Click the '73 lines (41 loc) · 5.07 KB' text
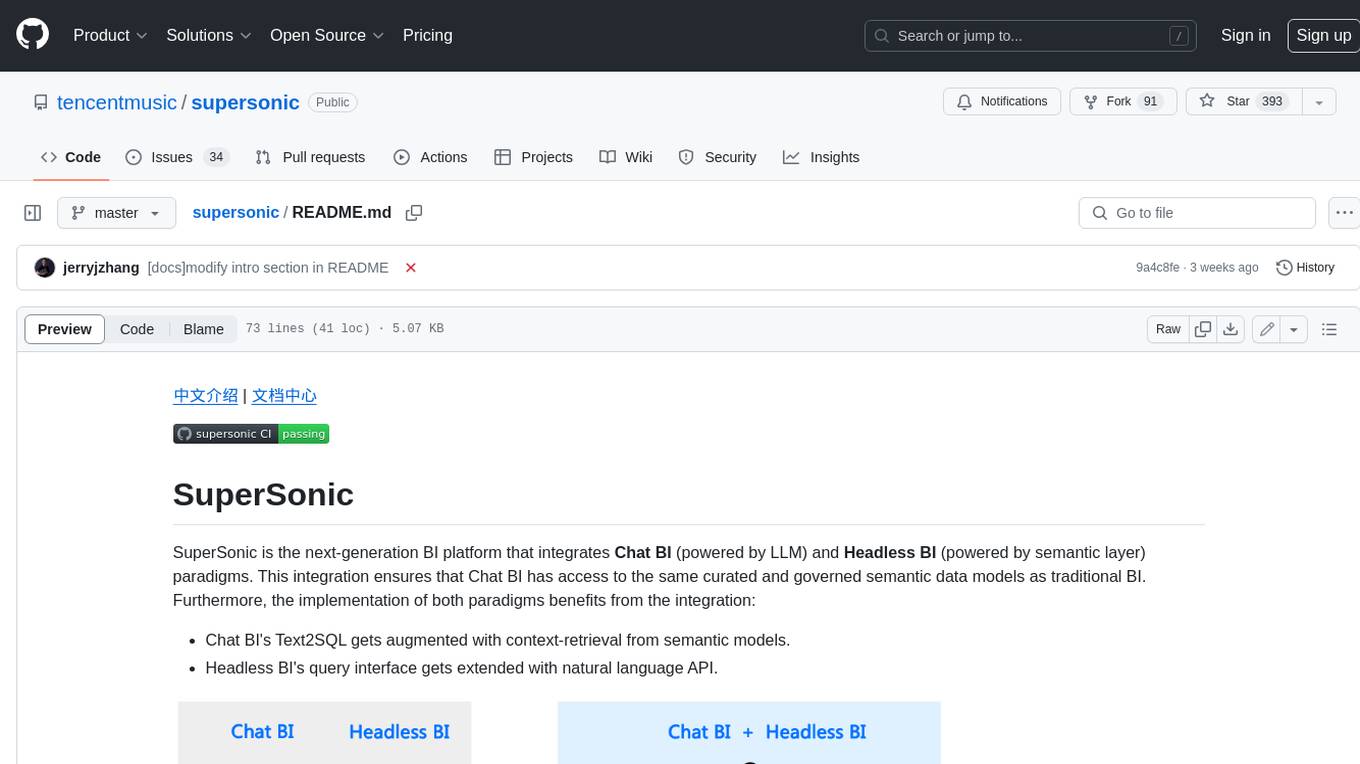 tap(344, 329)
